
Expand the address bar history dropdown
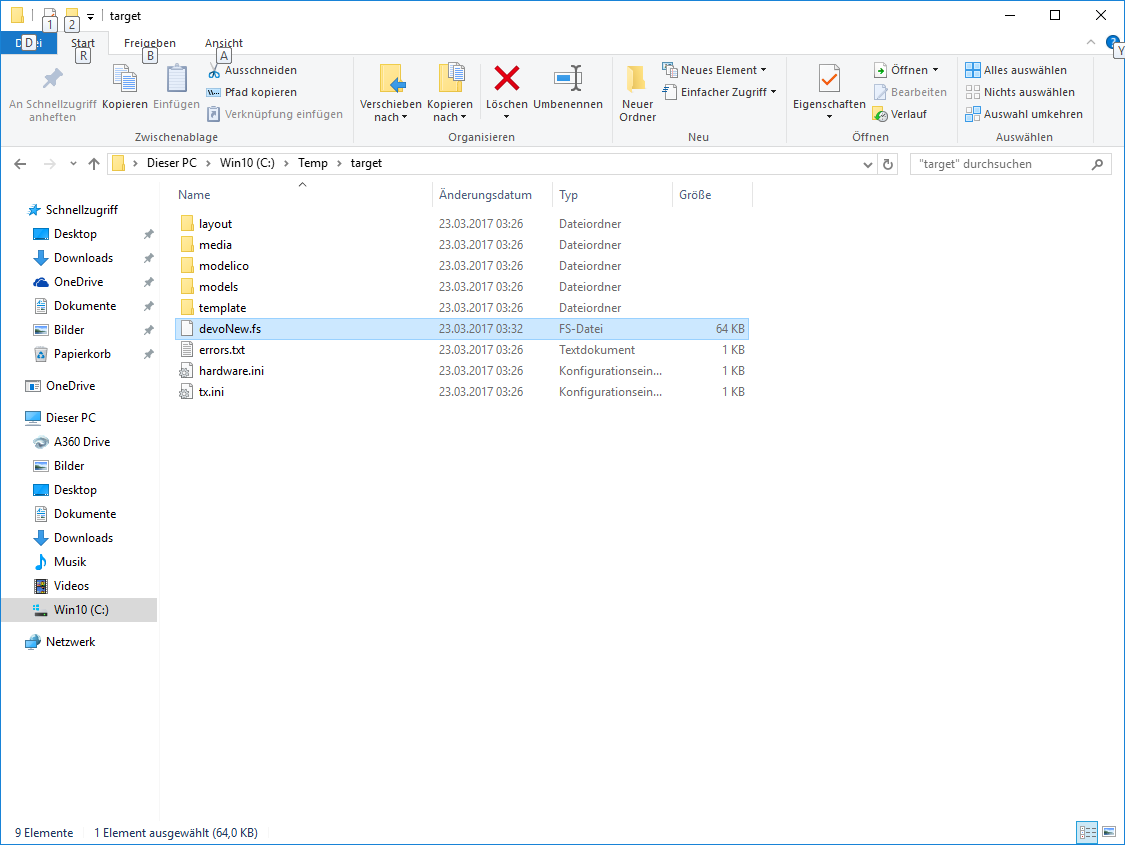point(867,164)
